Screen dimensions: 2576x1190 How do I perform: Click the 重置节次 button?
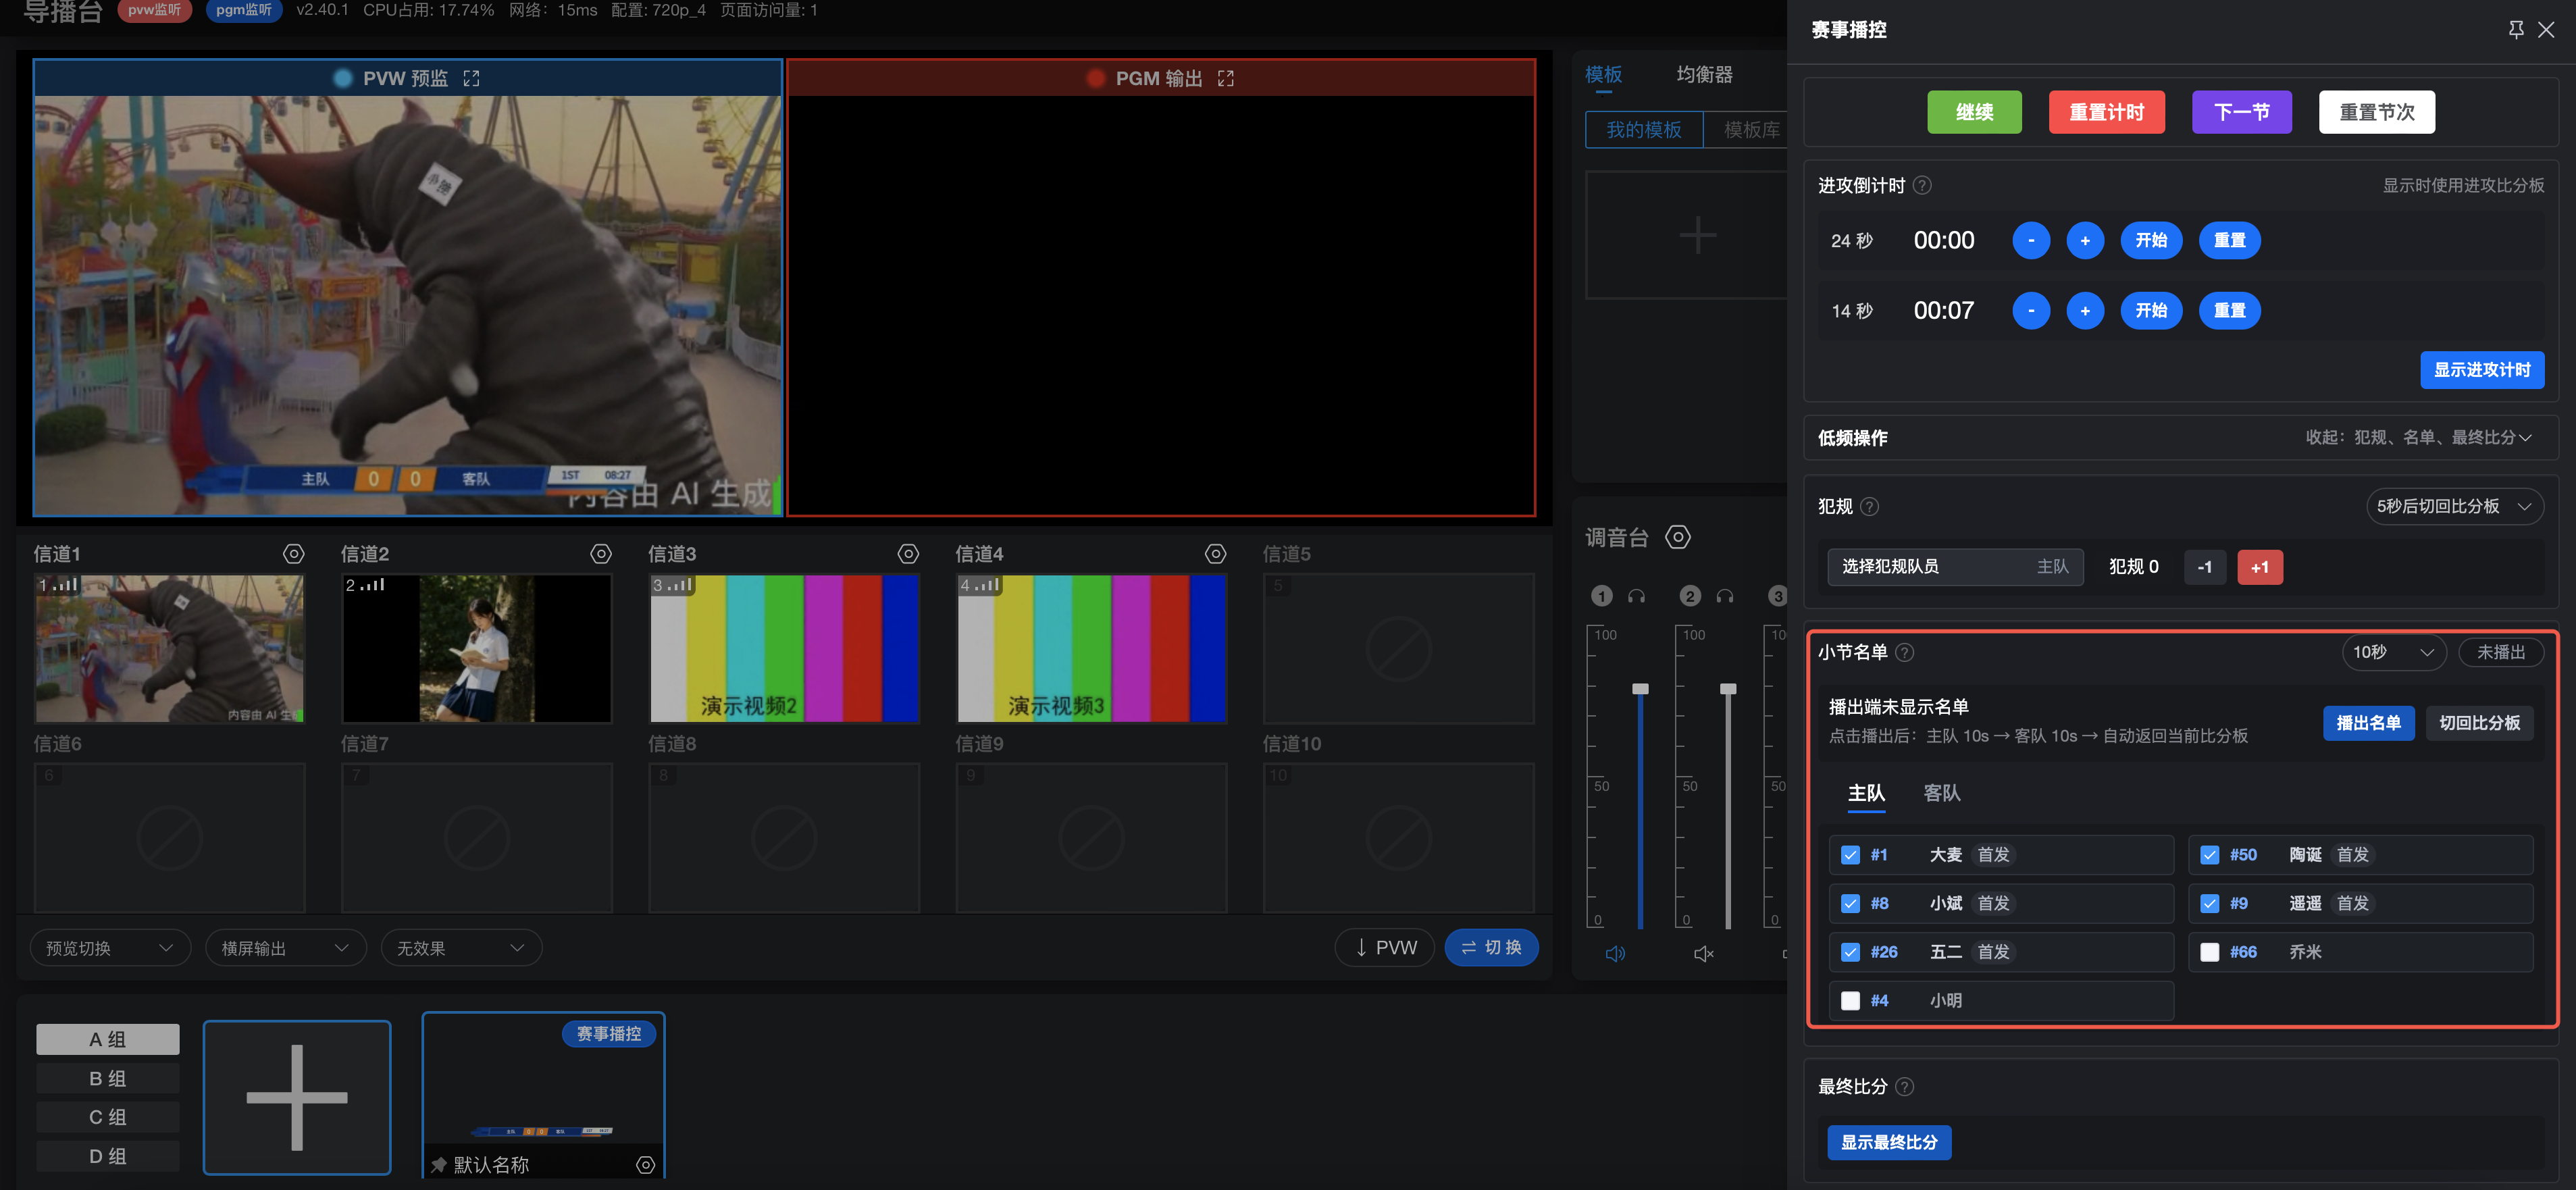pyautogui.click(x=2376, y=112)
